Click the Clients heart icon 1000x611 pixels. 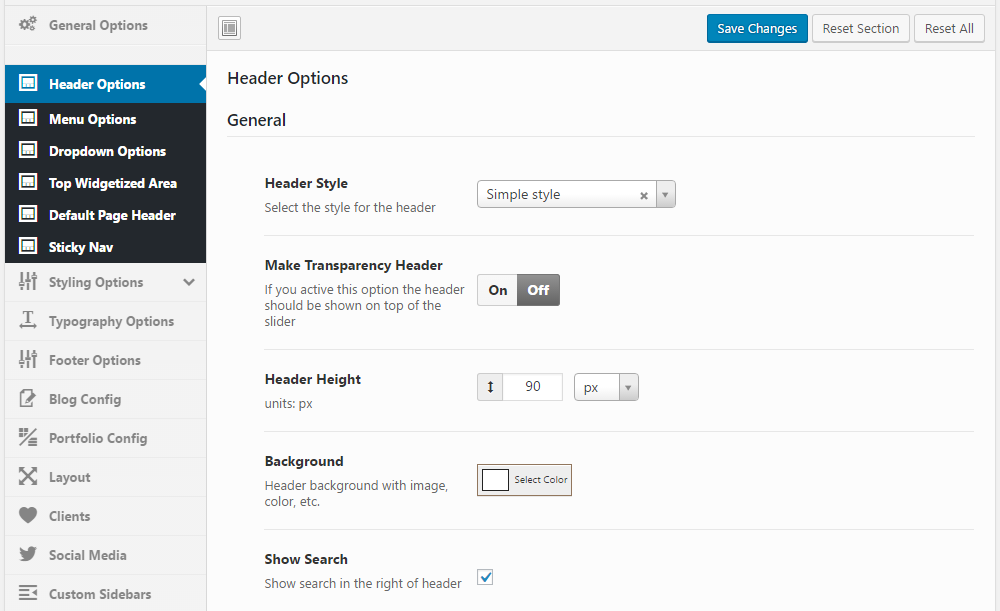tap(28, 516)
